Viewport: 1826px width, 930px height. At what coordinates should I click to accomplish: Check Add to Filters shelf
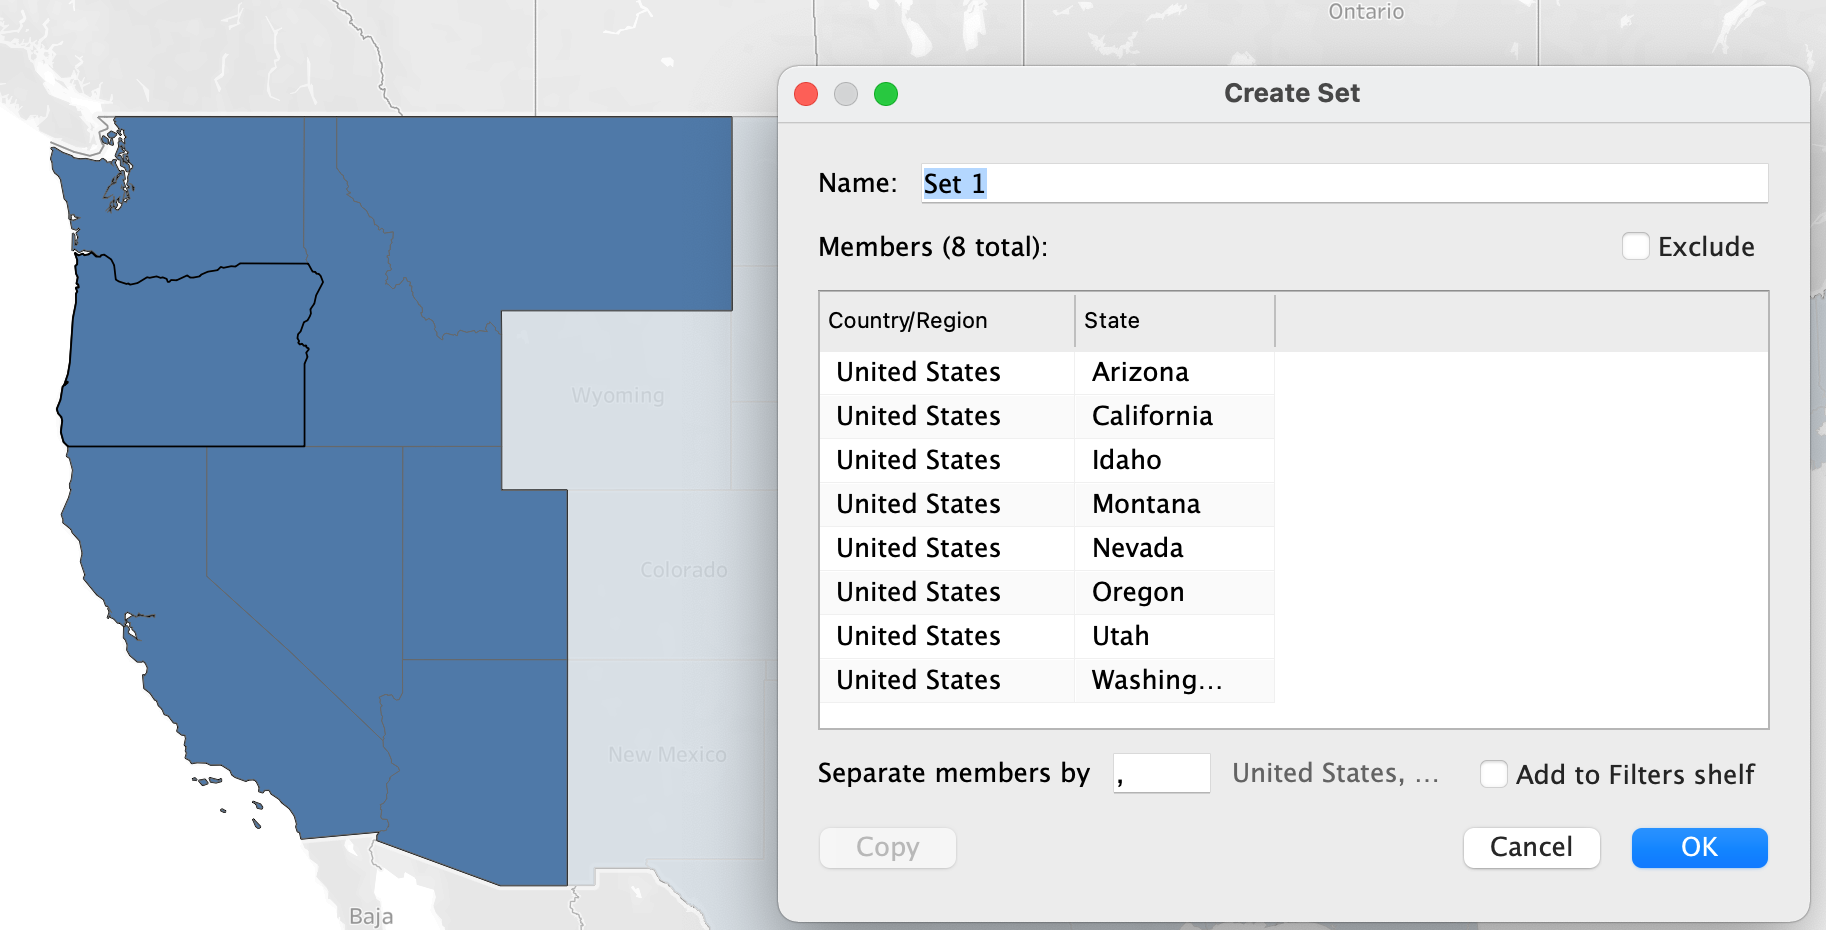tap(1494, 774)
